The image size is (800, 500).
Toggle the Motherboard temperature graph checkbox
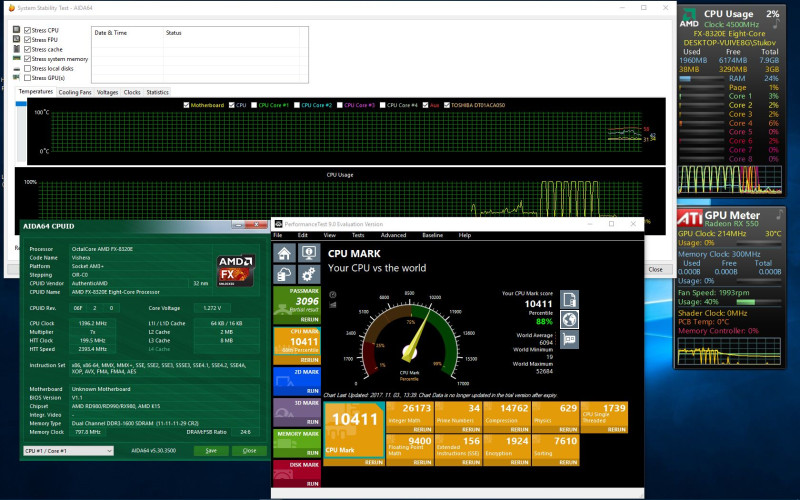click(x=186, y=105)
